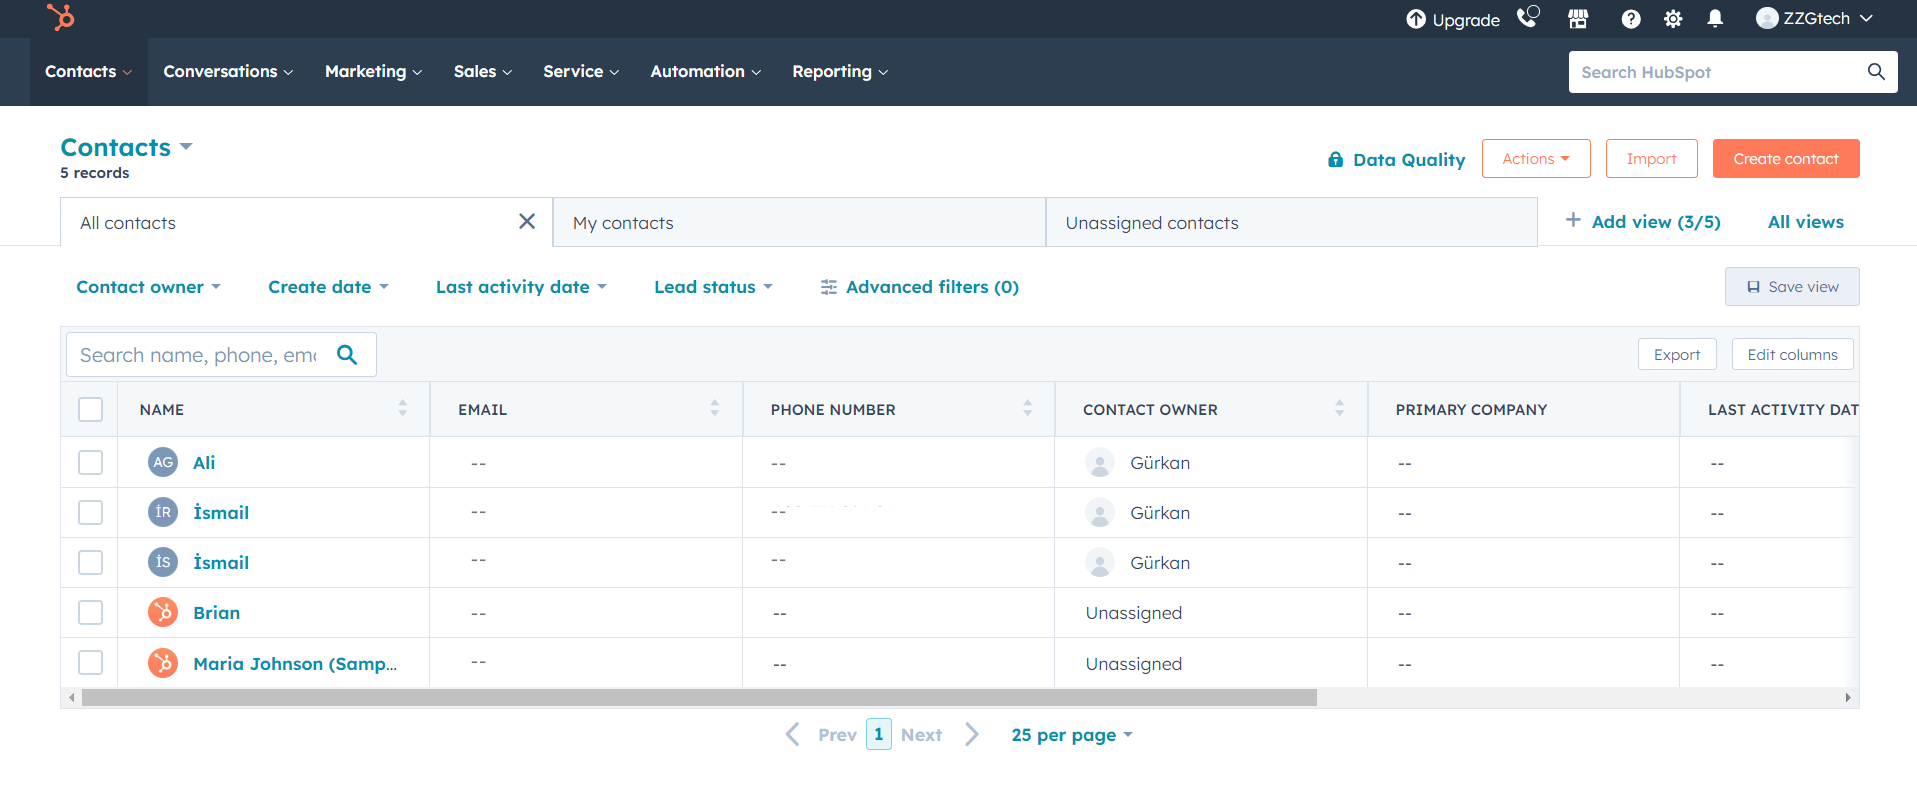The width and height of the screenshot is (1917, 802).
Task: Click the HubSpot search magnifier icon
Action: pos(1876,72)
